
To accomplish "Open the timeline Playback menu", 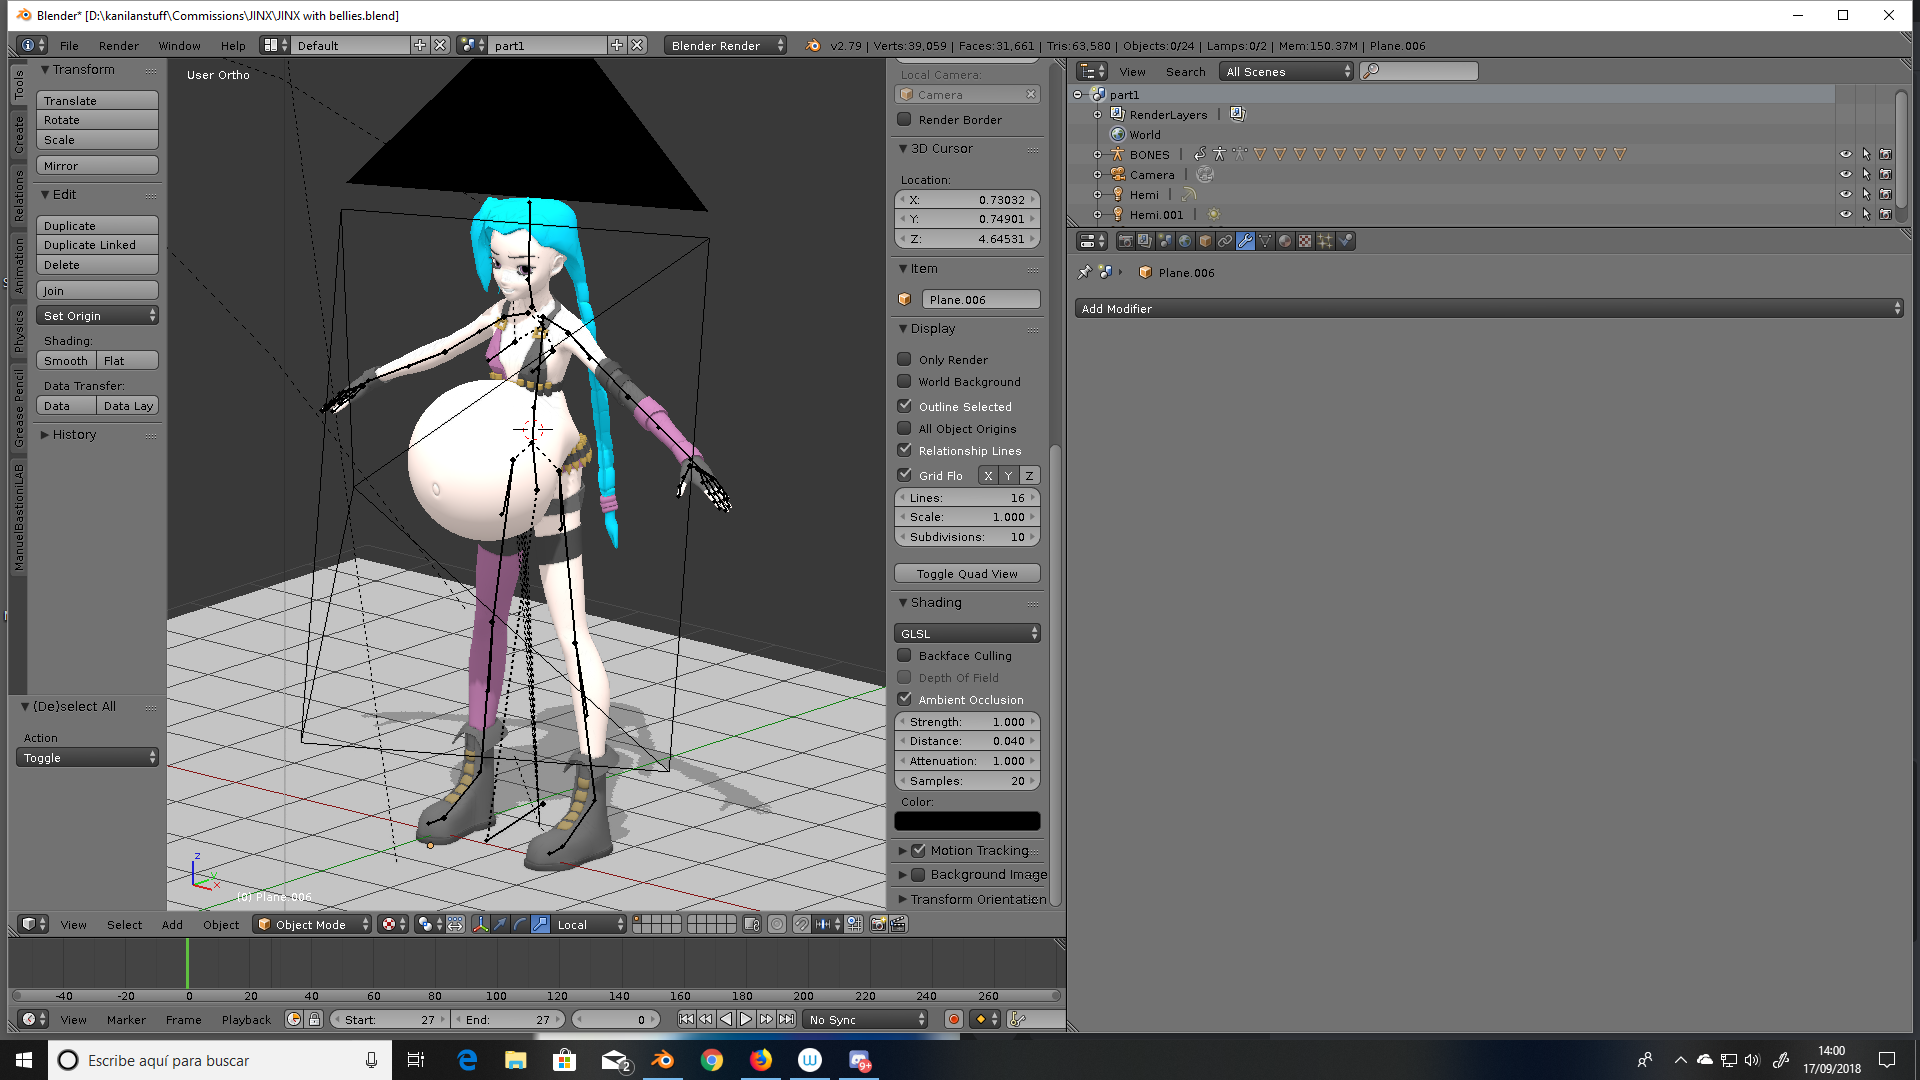I will coord(246,1019).
